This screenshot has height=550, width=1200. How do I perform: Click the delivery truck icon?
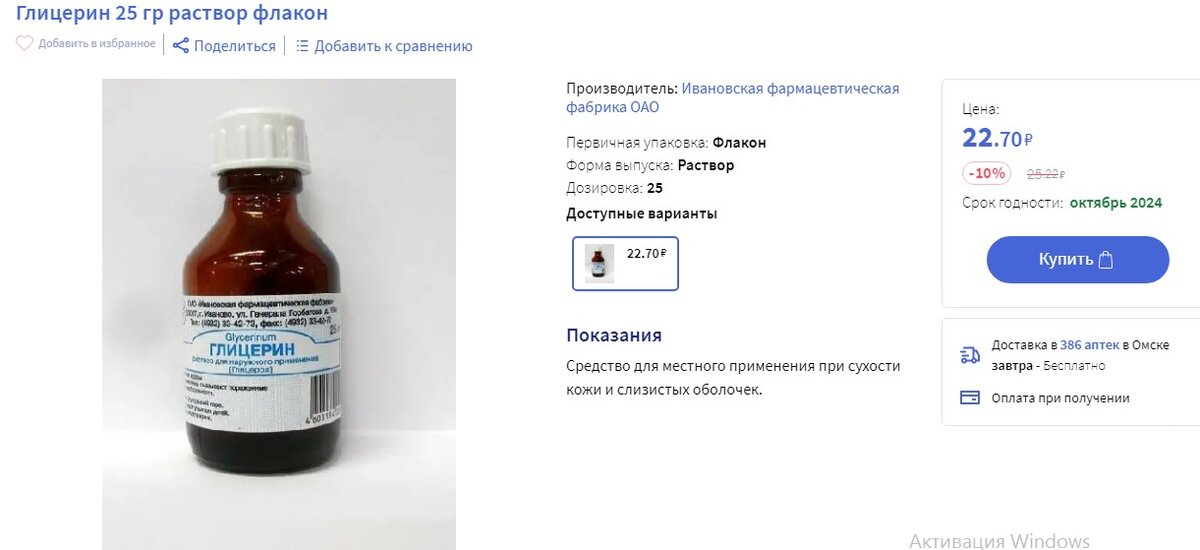point(969,355)
